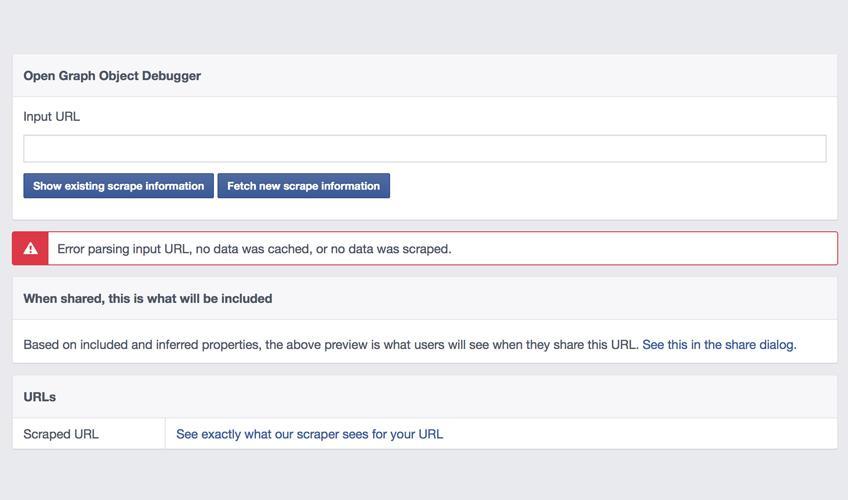Focus the Input URL text field
This screenshot has height=500, width=848.
pos(424,148)
